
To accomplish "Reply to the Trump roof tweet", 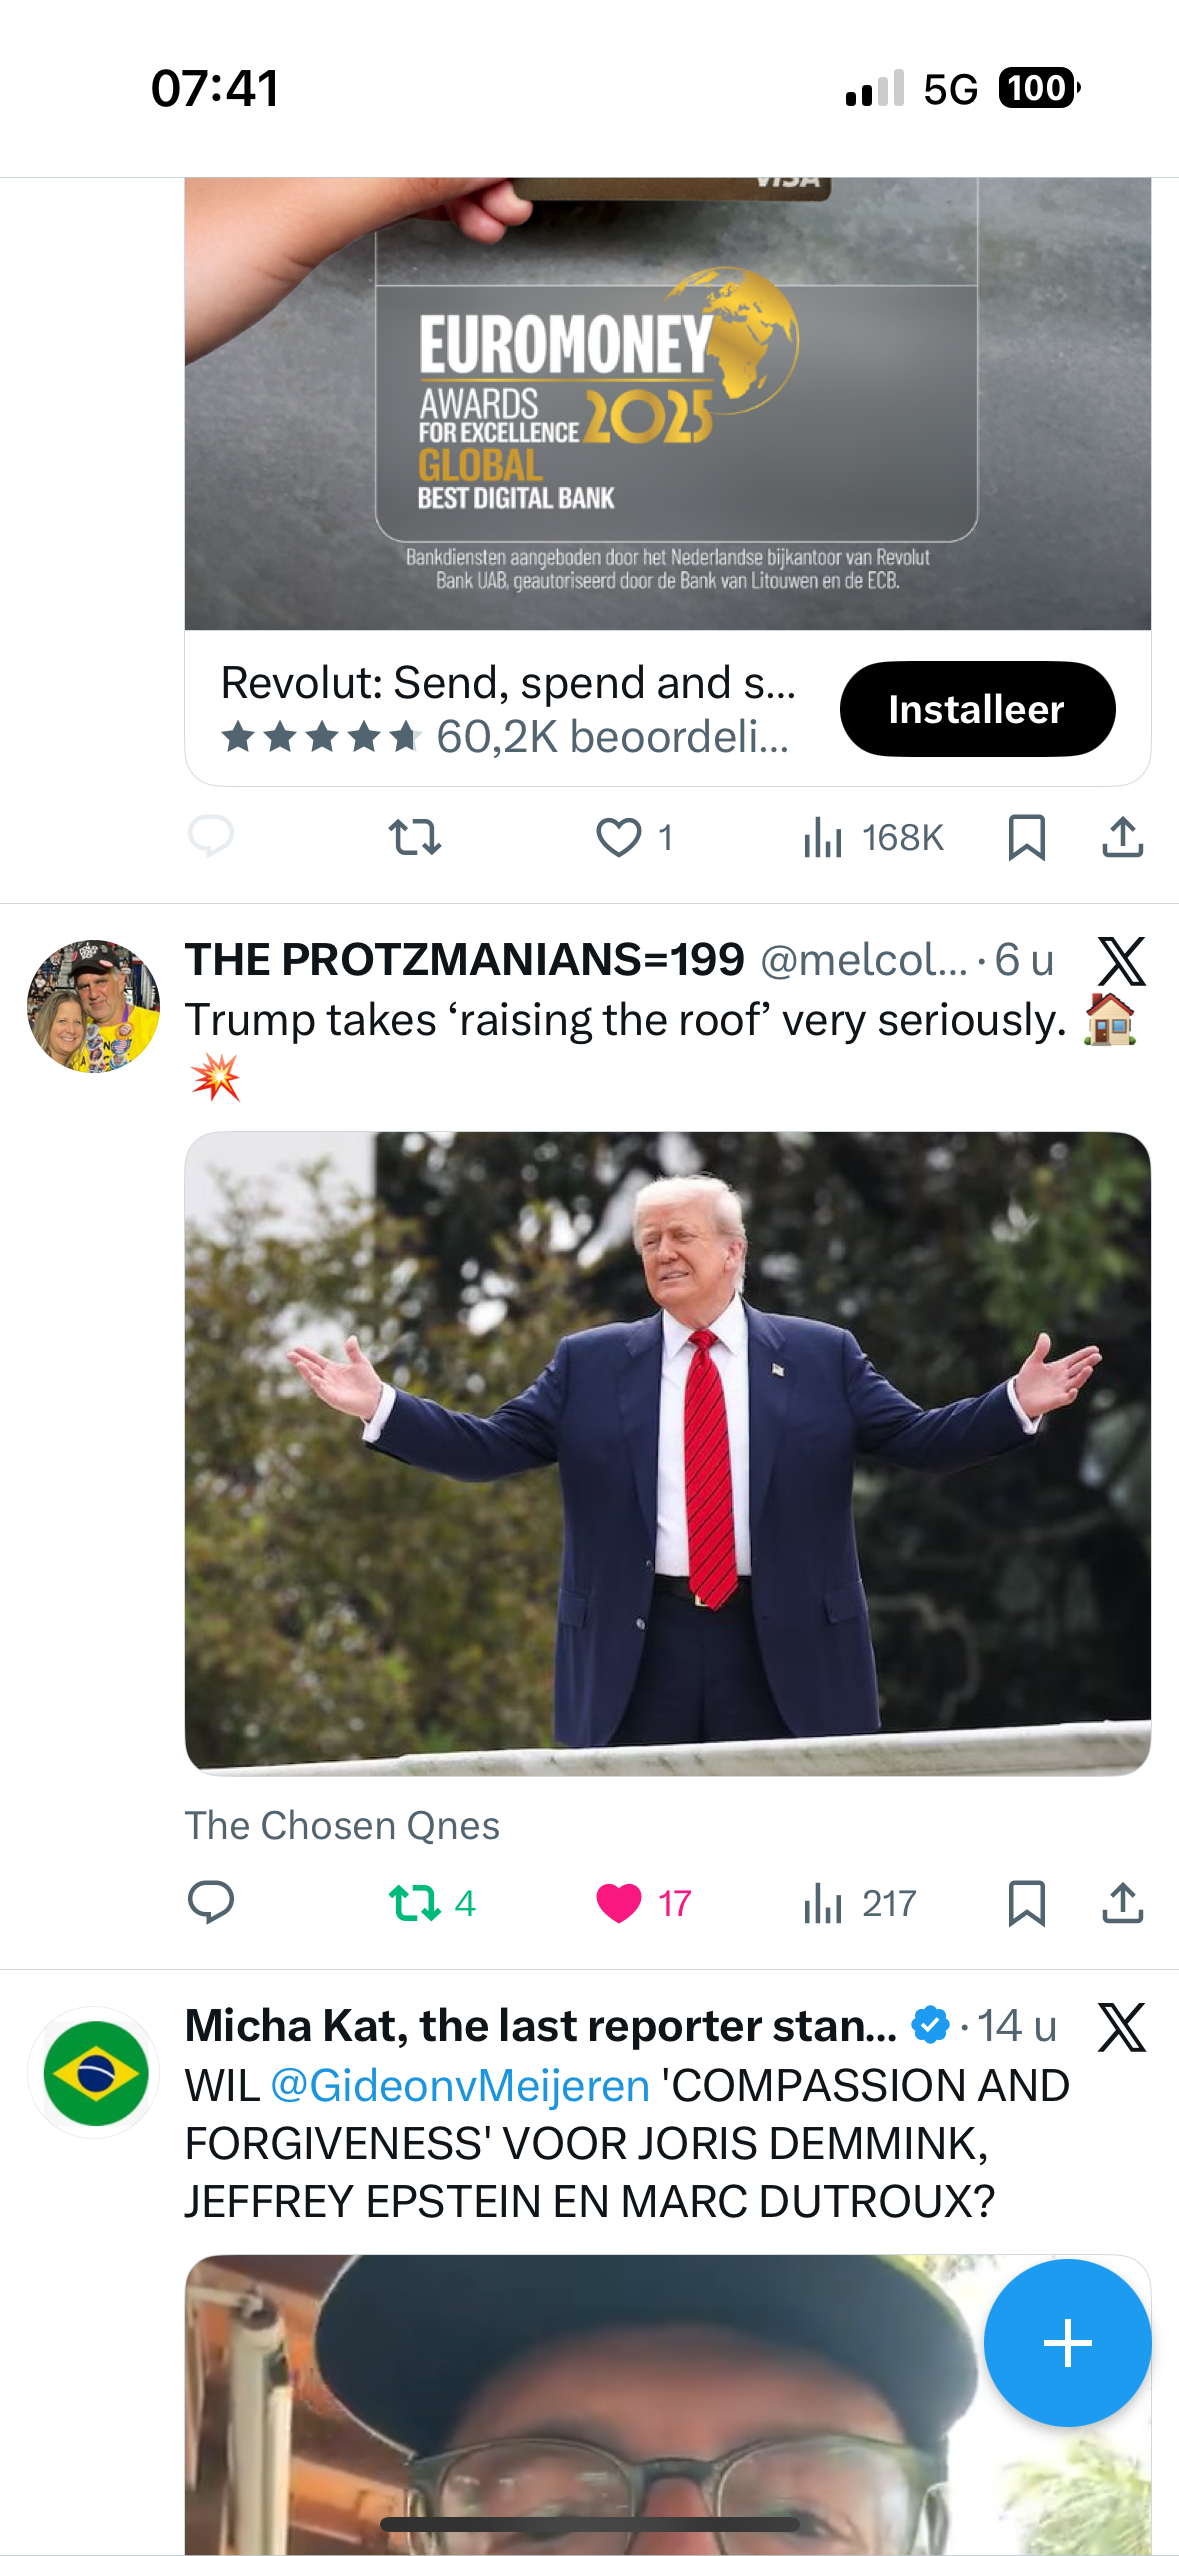I will (x=211, y=1902).
